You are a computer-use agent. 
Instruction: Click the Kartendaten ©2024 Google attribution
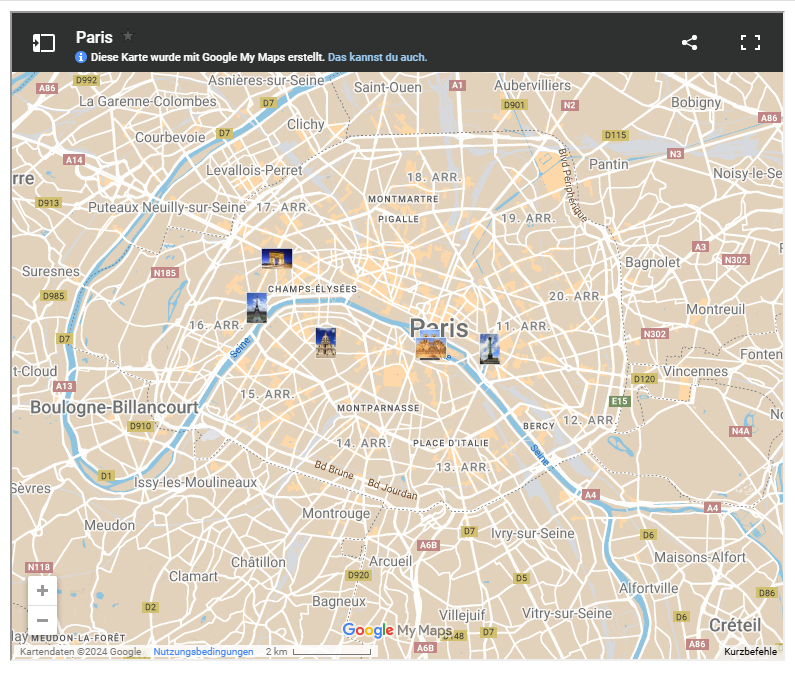[81, 652]
